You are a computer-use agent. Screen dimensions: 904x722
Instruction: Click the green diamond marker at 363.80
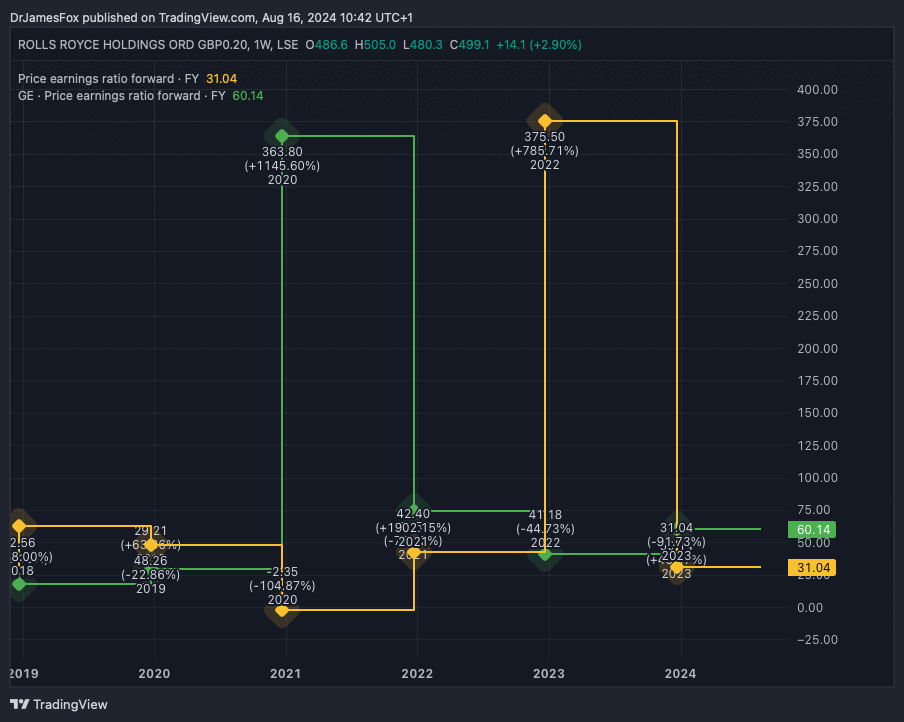pos(282,136)
